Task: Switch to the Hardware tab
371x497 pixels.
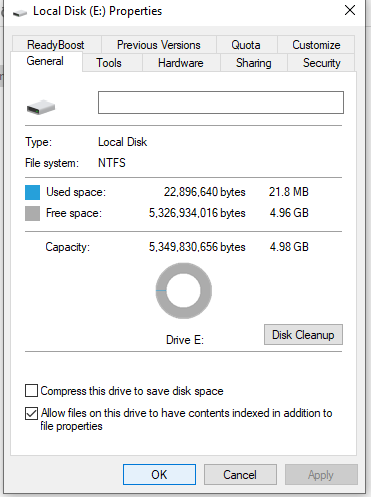Action: [181, 63]
